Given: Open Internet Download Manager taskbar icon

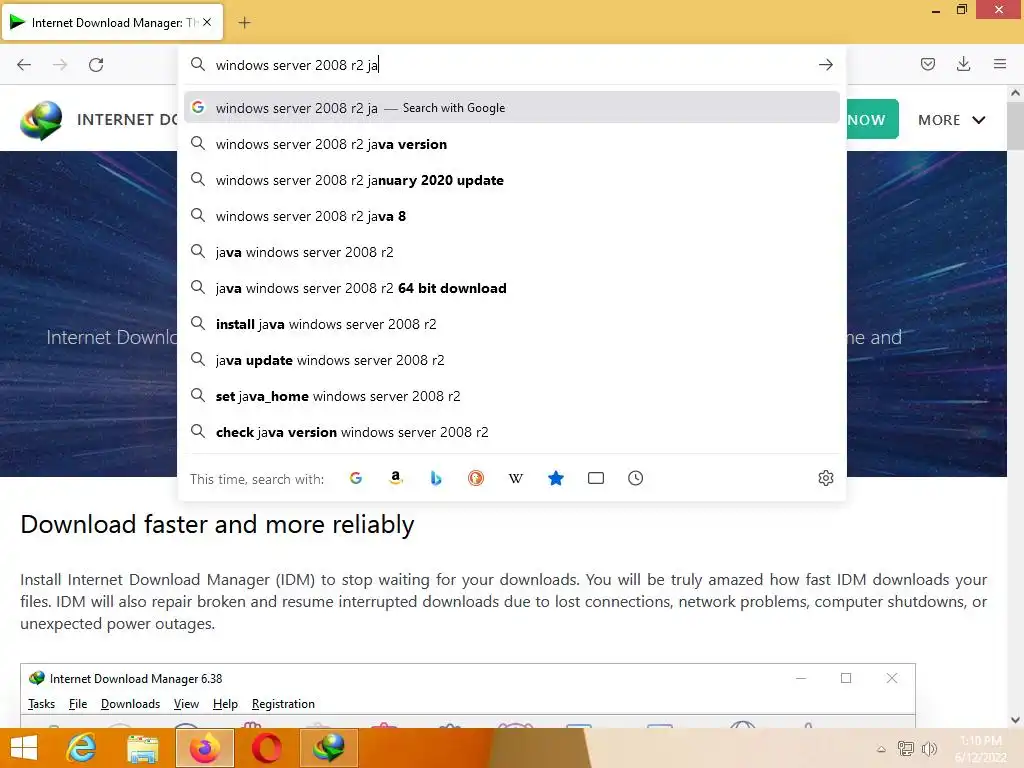Looking at the screenshot, I should tap(328, 748).
